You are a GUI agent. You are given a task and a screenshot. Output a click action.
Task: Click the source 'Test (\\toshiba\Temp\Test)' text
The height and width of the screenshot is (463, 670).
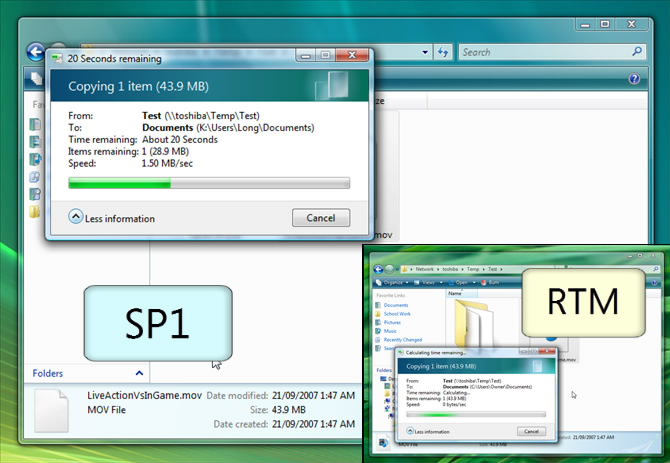(x=200, y=116)
